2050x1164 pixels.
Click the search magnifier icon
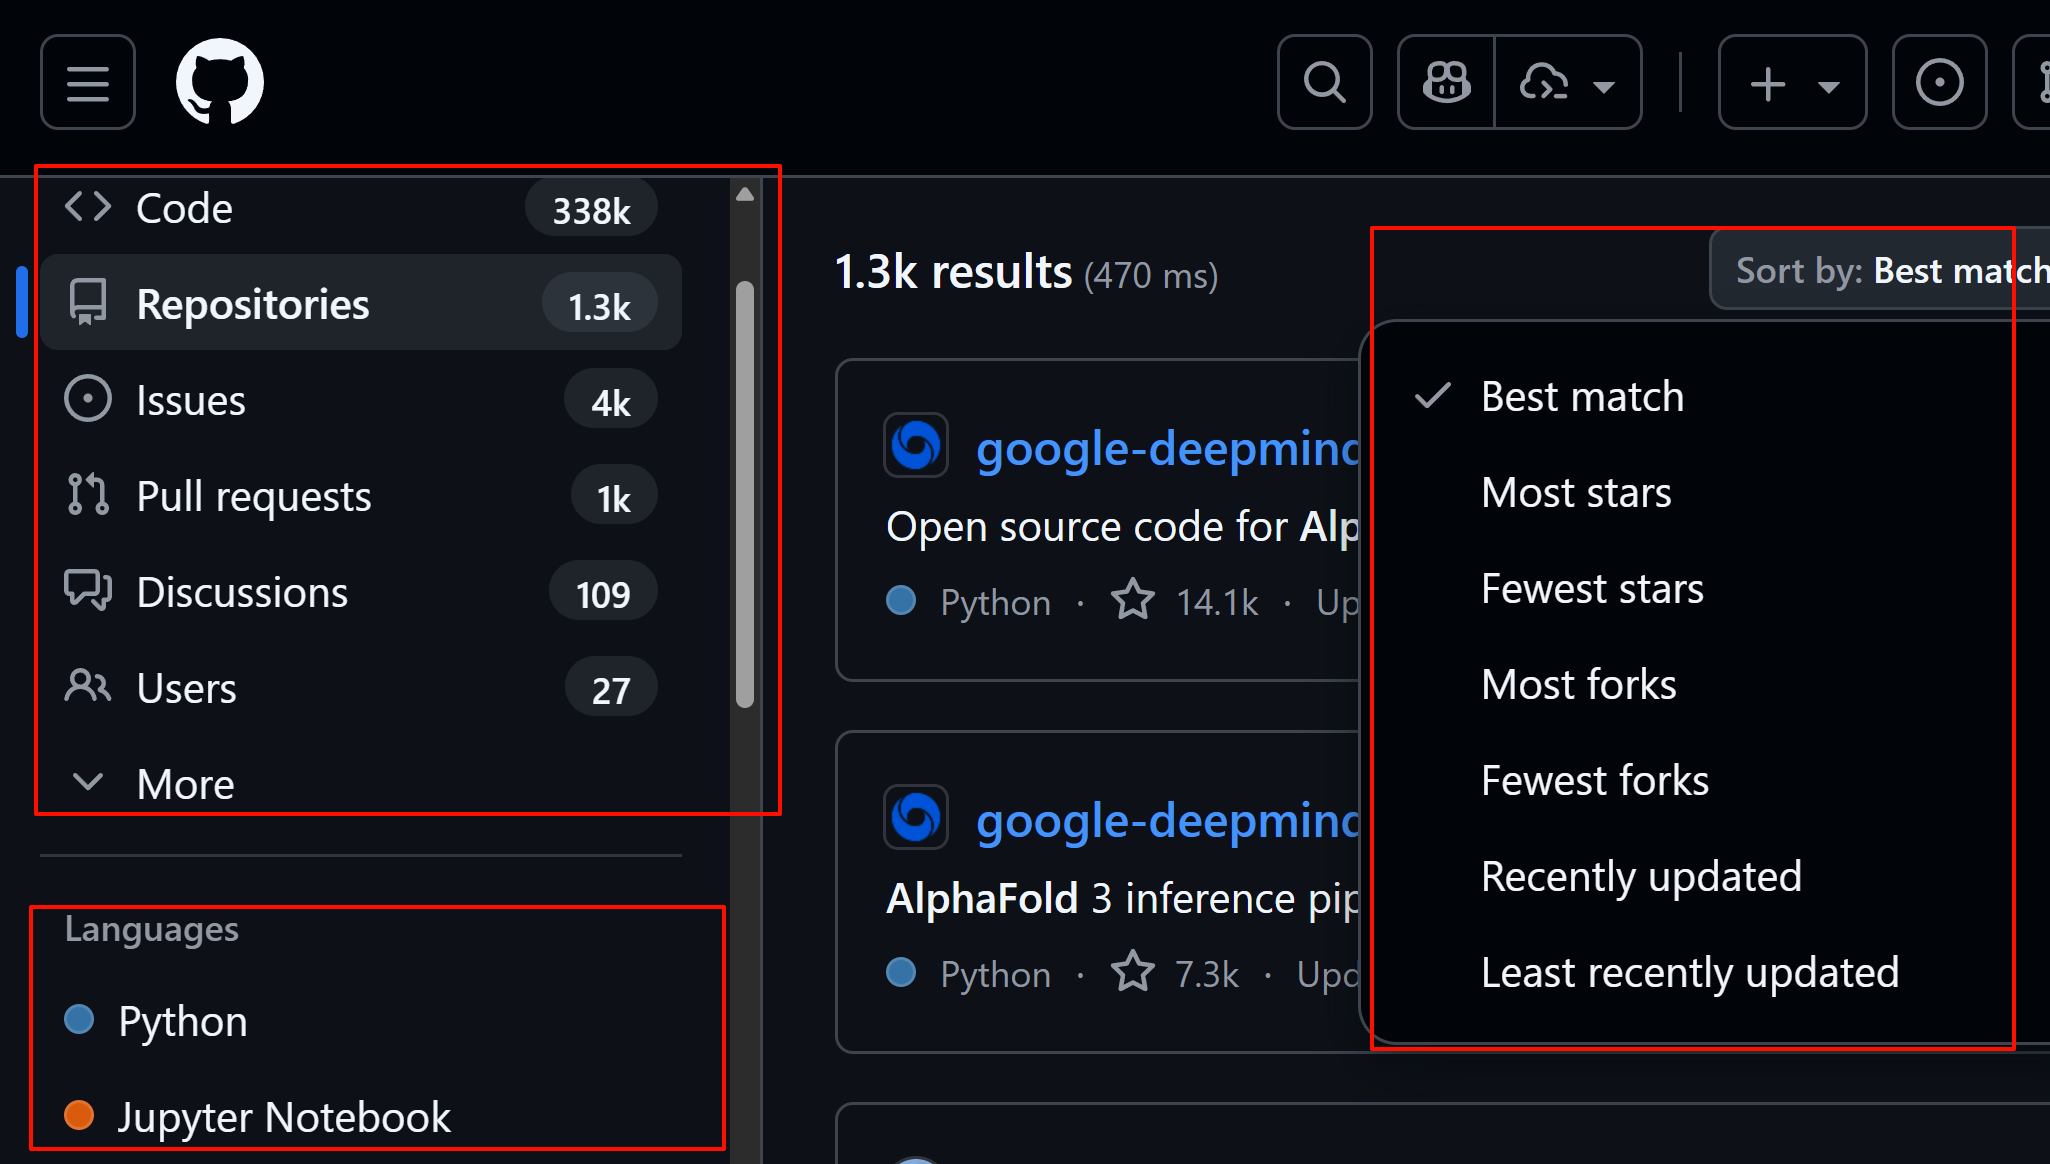tap(1324, 83)
